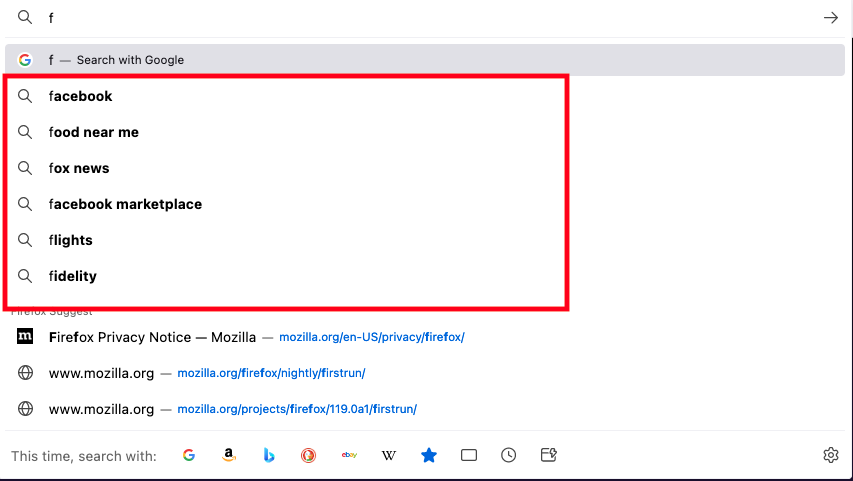This screenshot has height=481, width=853.
Task: Click the magnifier icon in address bar
Action: [x=25, y=17]
